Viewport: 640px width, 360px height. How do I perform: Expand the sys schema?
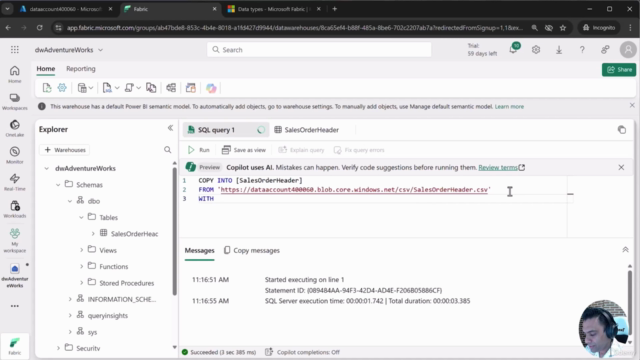[x=70, y=332]
